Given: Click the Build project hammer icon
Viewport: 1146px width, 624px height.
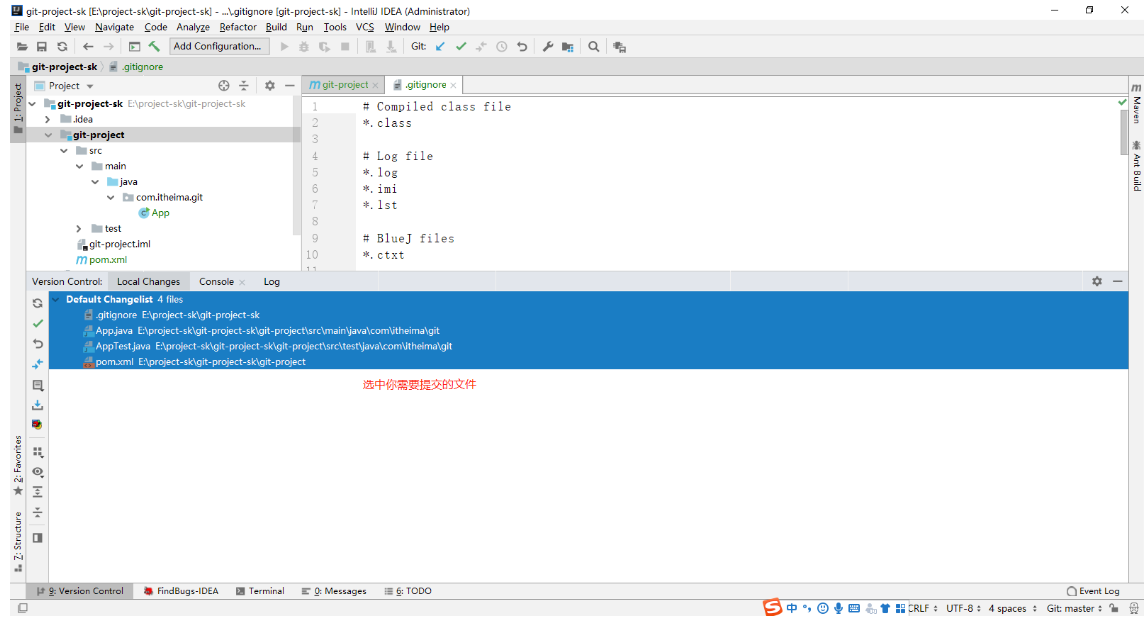Looking at the screenshot, I should 154,46.
